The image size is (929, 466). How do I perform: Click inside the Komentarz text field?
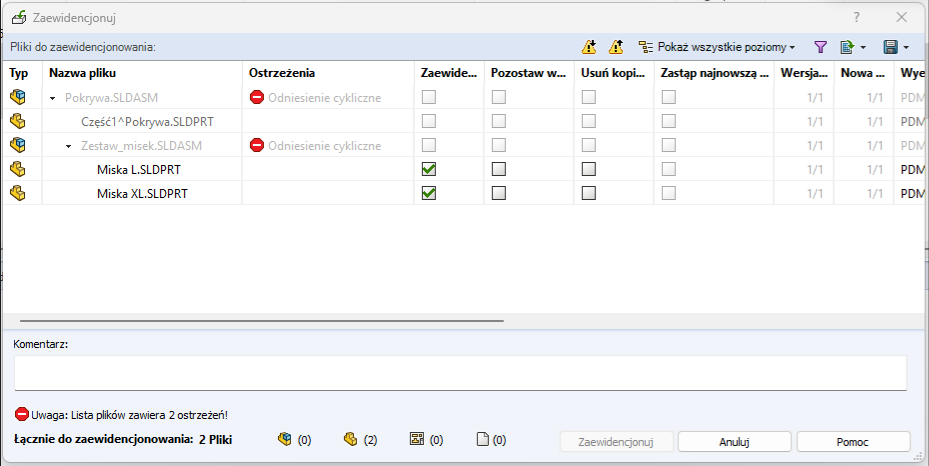[460, 372]
